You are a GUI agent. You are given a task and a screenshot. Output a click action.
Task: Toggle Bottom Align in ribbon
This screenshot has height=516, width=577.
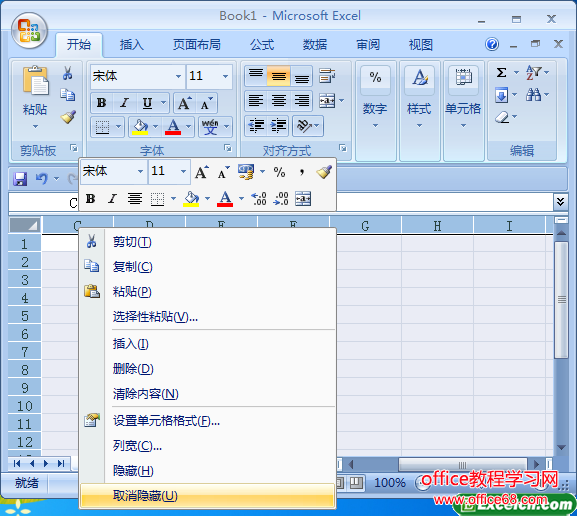[301, 76]
